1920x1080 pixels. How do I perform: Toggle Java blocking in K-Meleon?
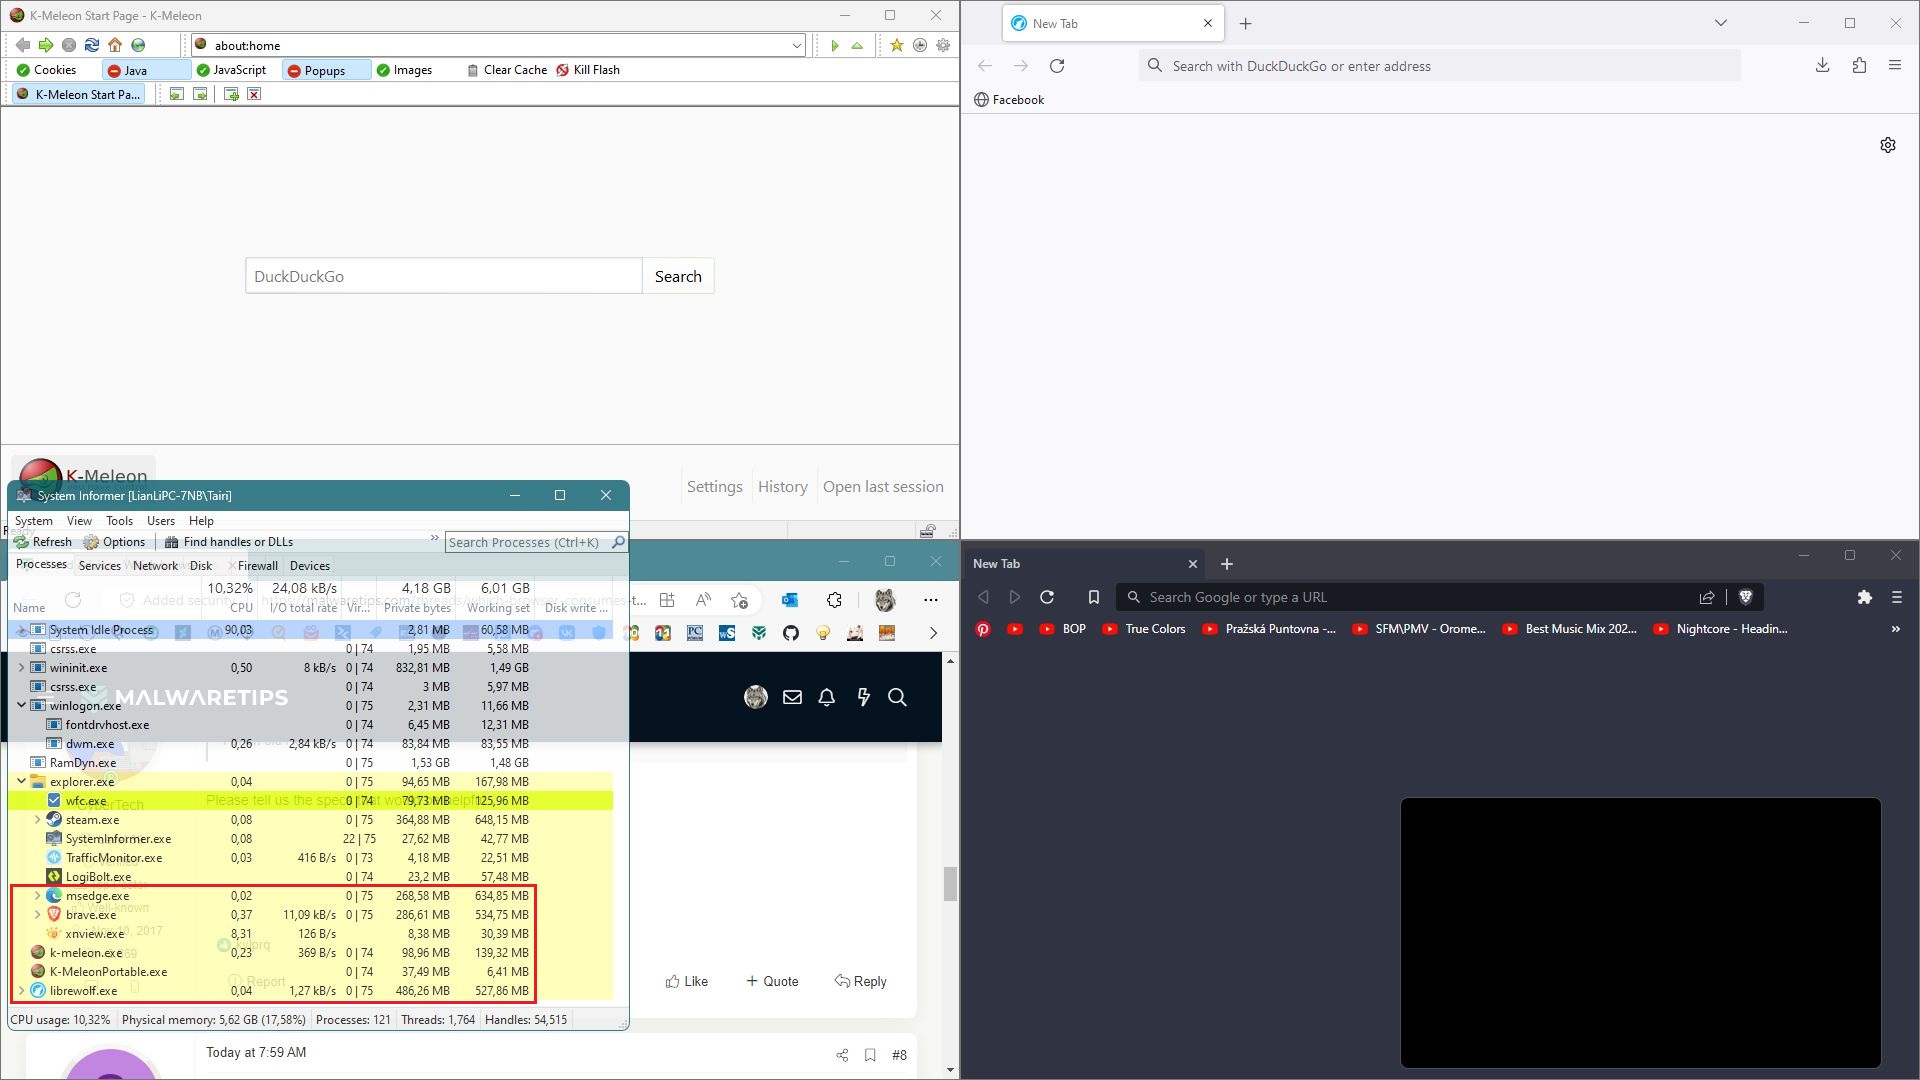tap(128, 70)
